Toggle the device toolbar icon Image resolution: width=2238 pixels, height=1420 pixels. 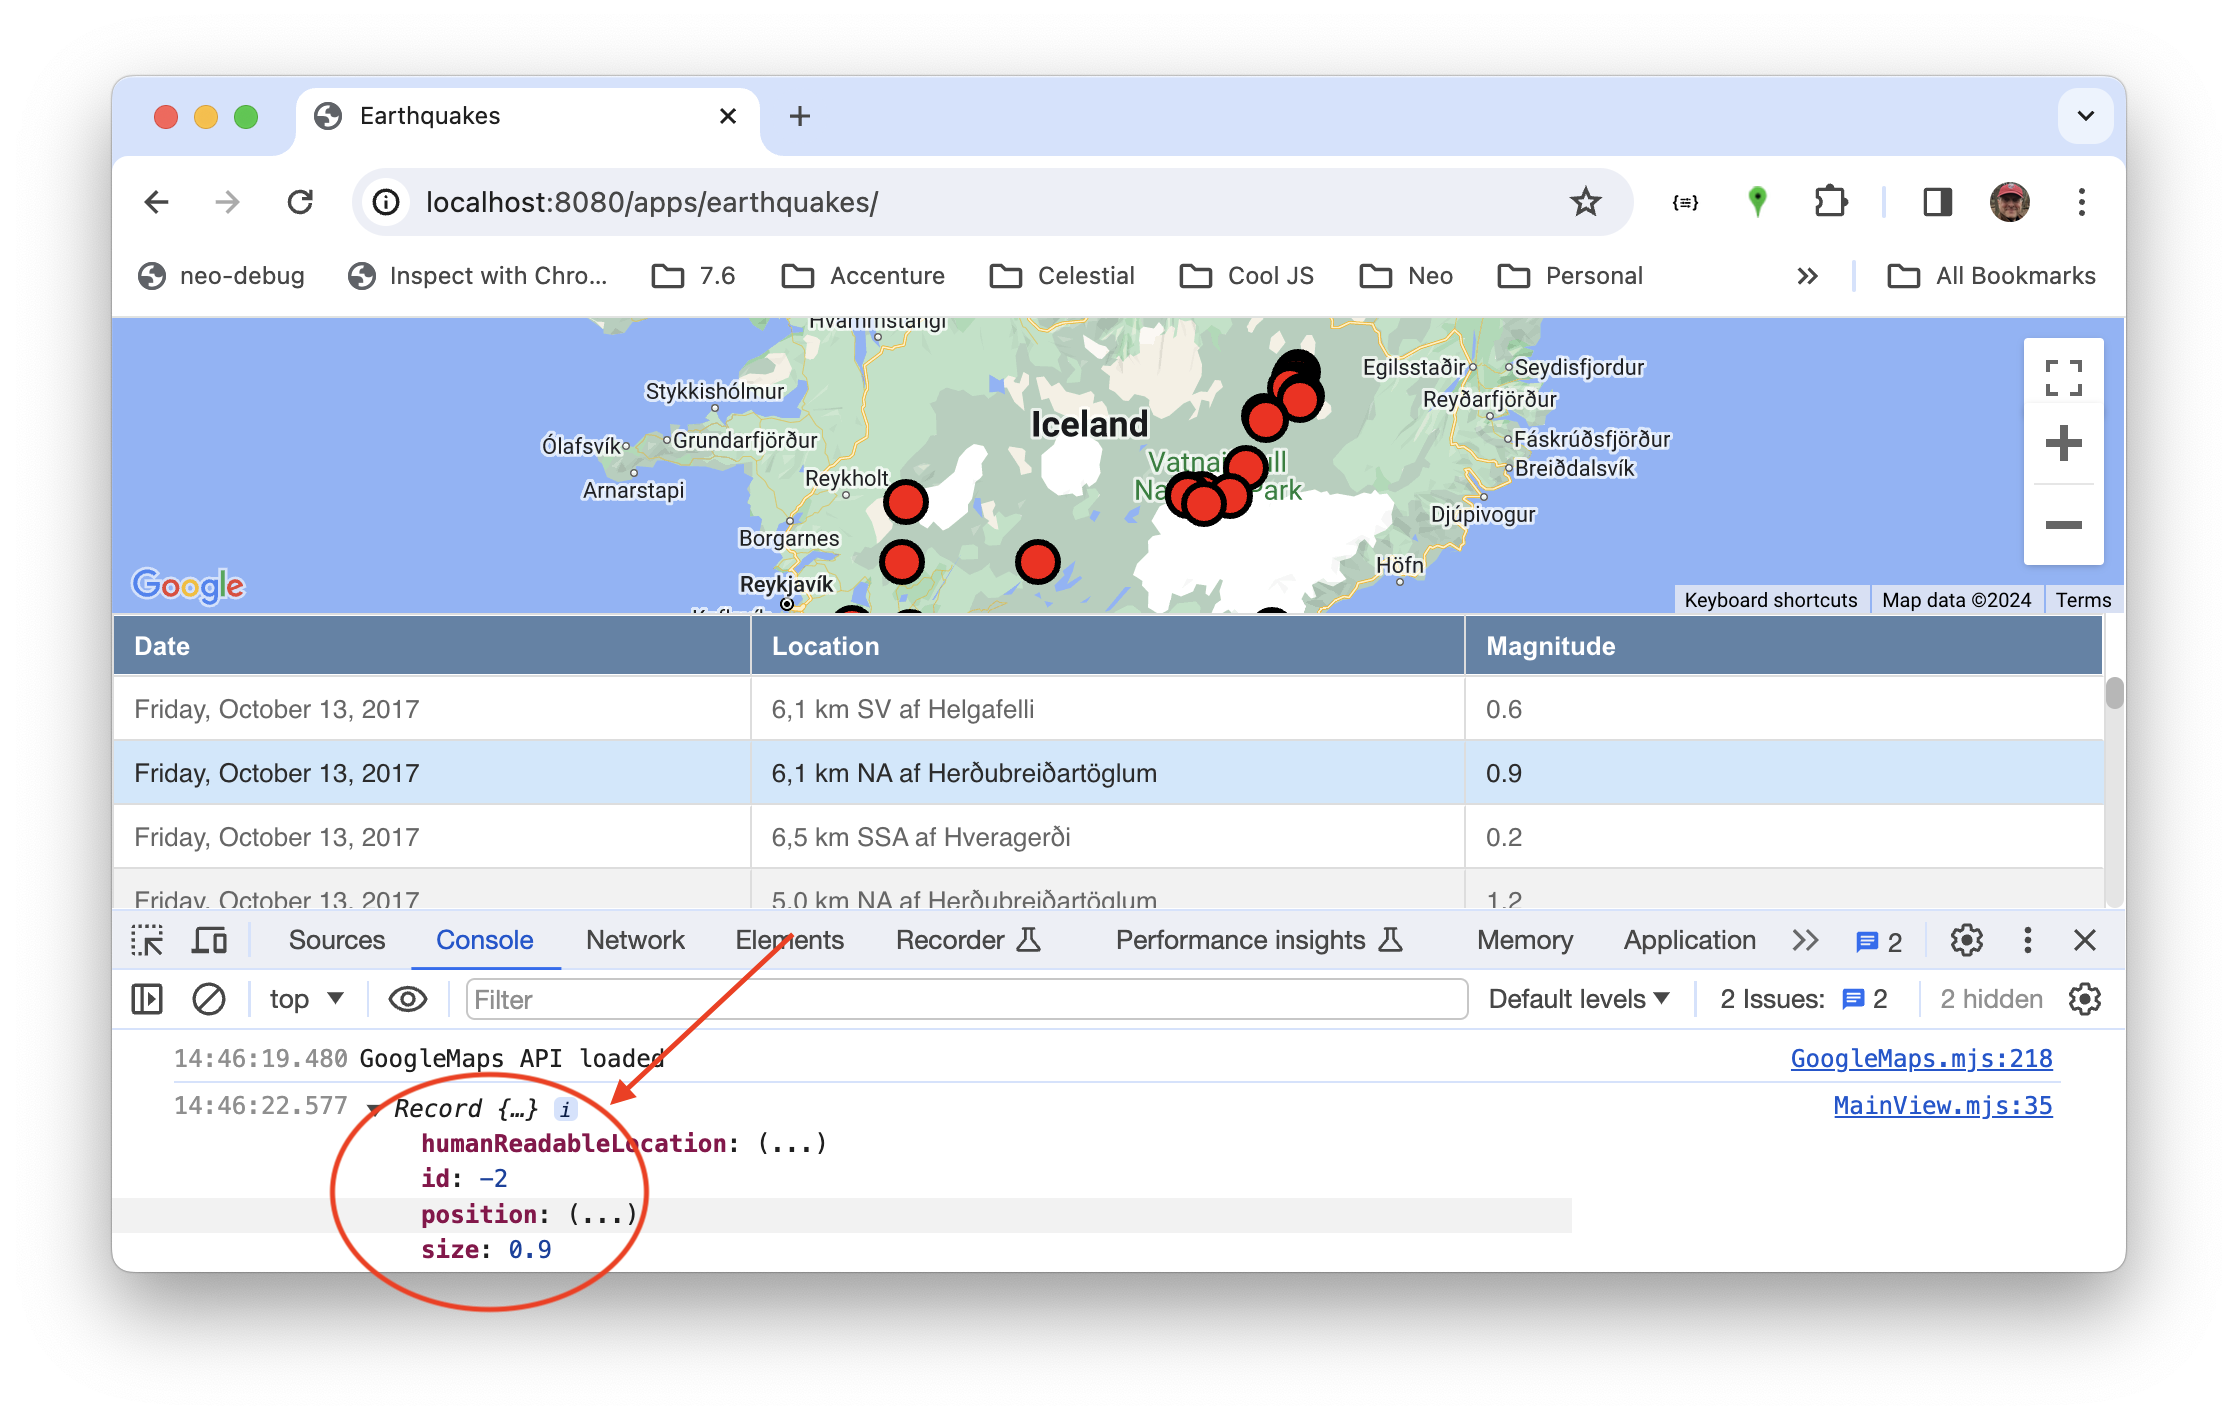click(209, 940)
